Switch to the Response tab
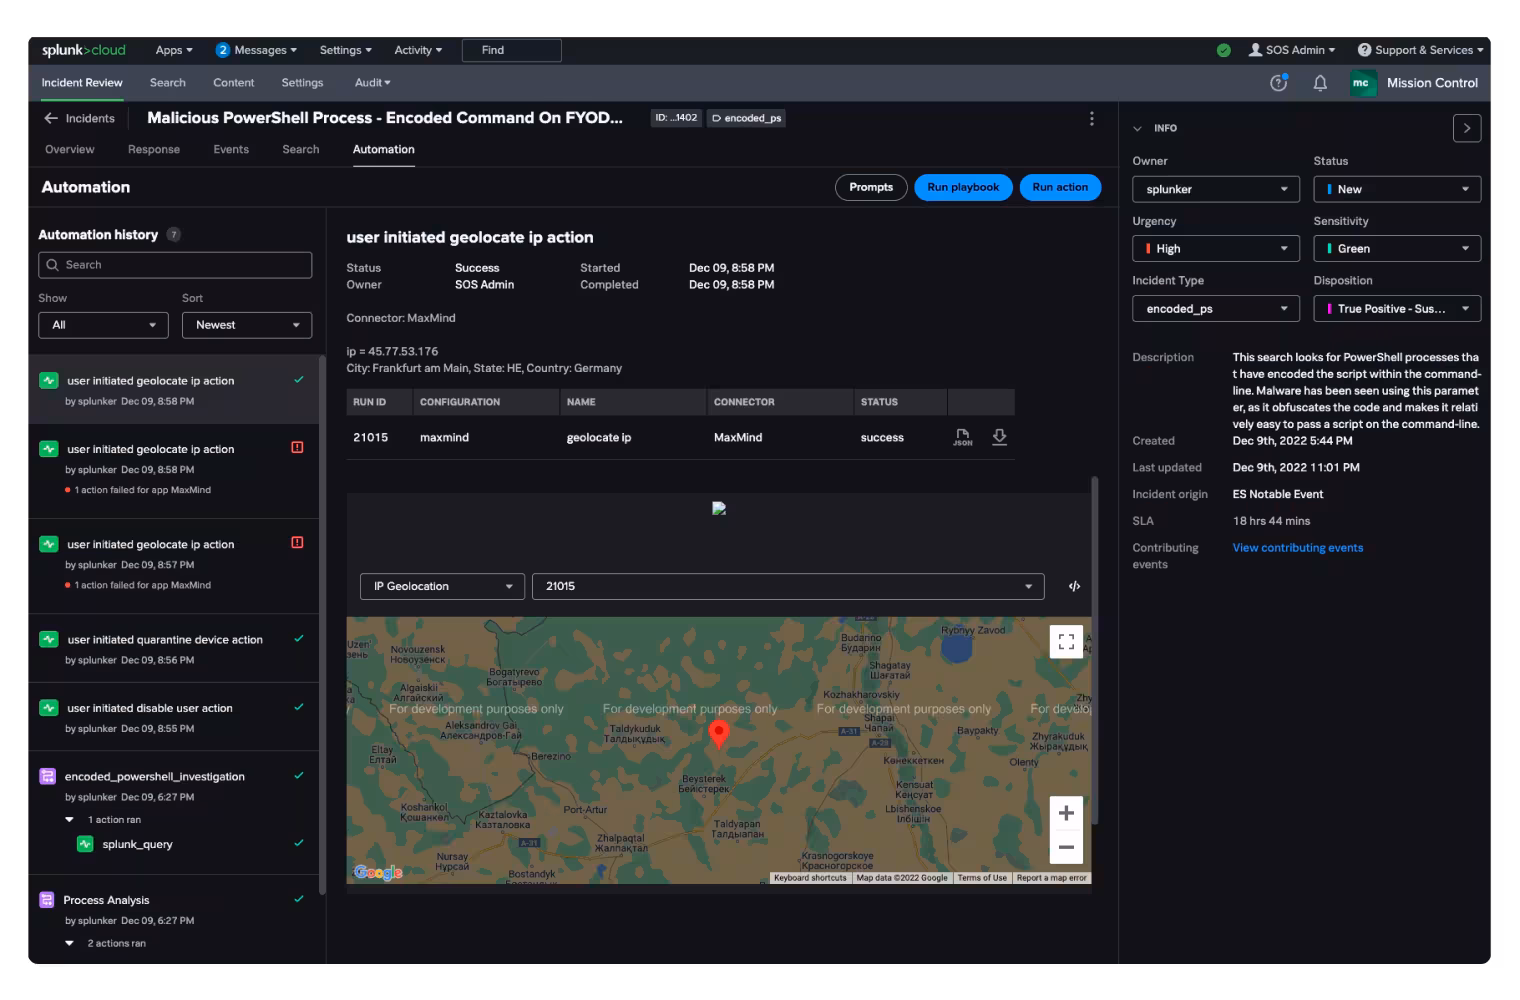The image size is (1520, 1000). tap(154, 149)
